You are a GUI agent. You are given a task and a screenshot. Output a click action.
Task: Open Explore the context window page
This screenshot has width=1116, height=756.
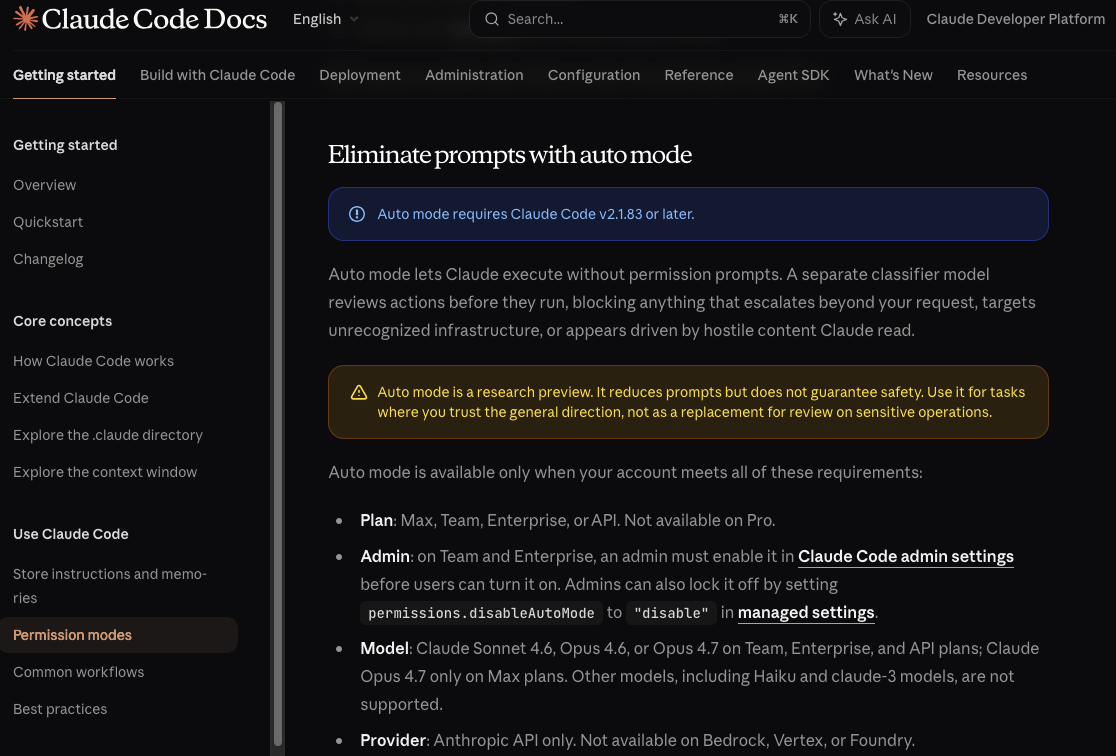coord(105,472)
